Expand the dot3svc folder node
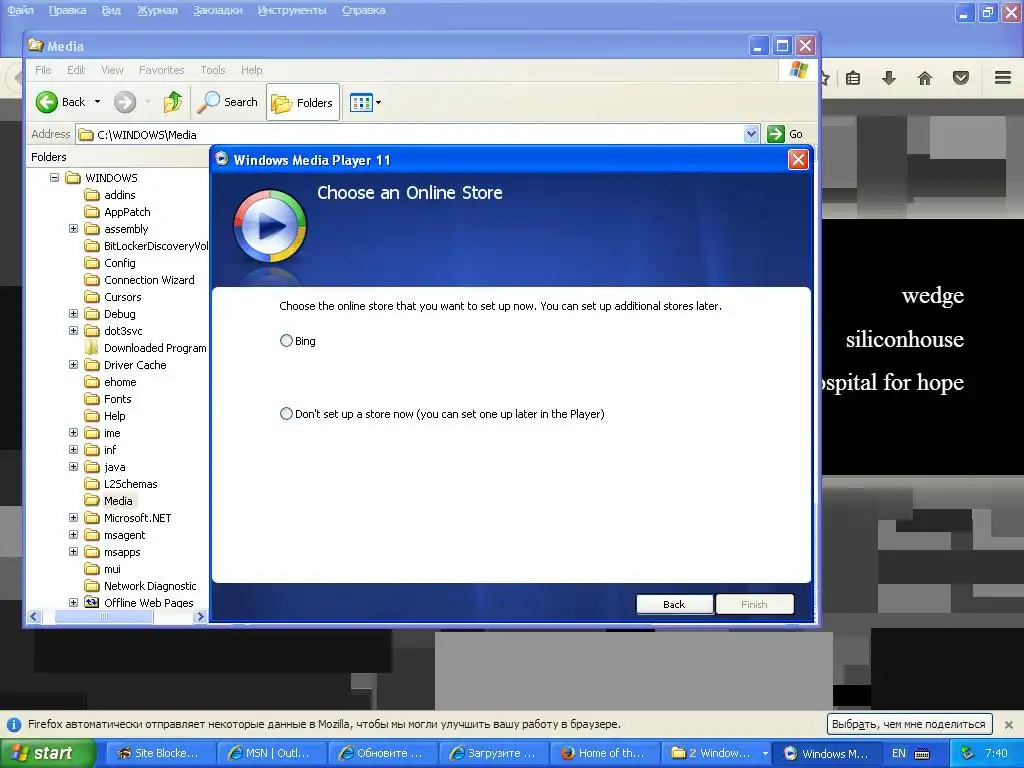Viewport: 1024px width, 768px height. (73, 330)
